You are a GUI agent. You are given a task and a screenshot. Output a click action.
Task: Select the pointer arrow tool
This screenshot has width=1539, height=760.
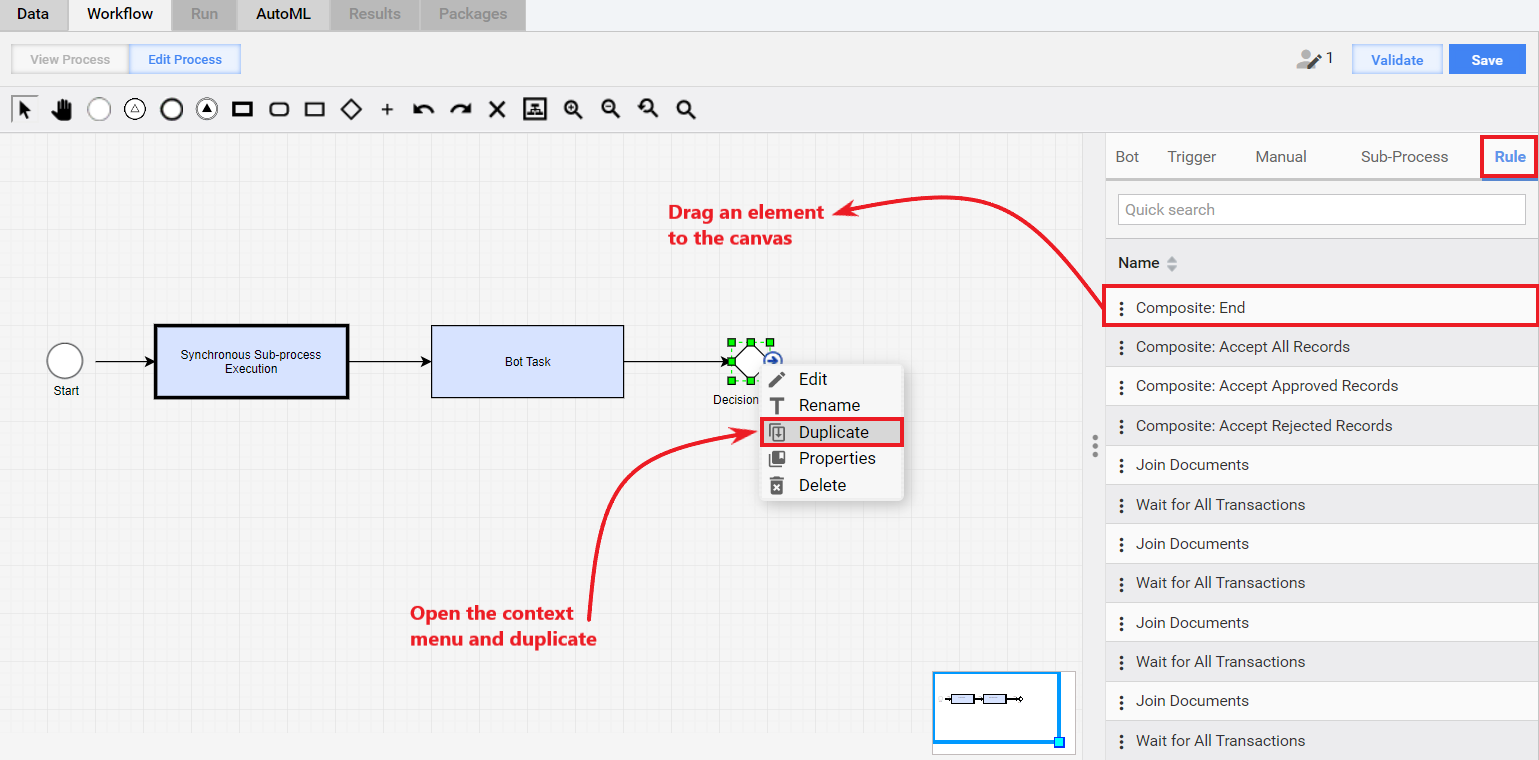point(25,109)
